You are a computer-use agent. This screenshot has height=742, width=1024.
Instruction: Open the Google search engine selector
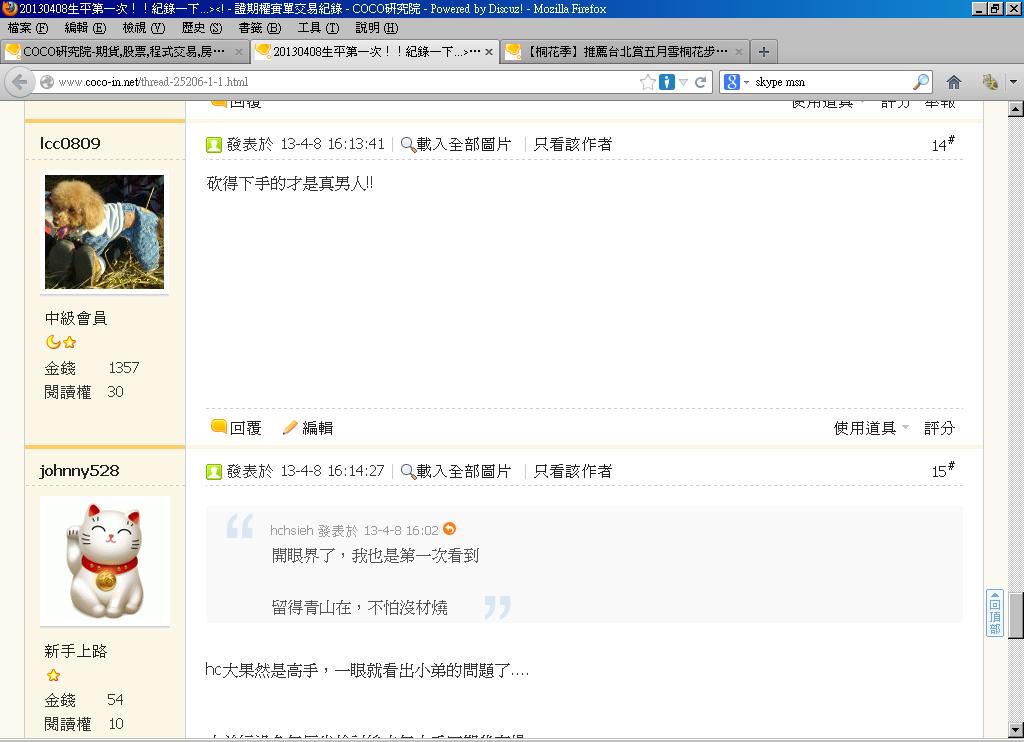[735, 82]
